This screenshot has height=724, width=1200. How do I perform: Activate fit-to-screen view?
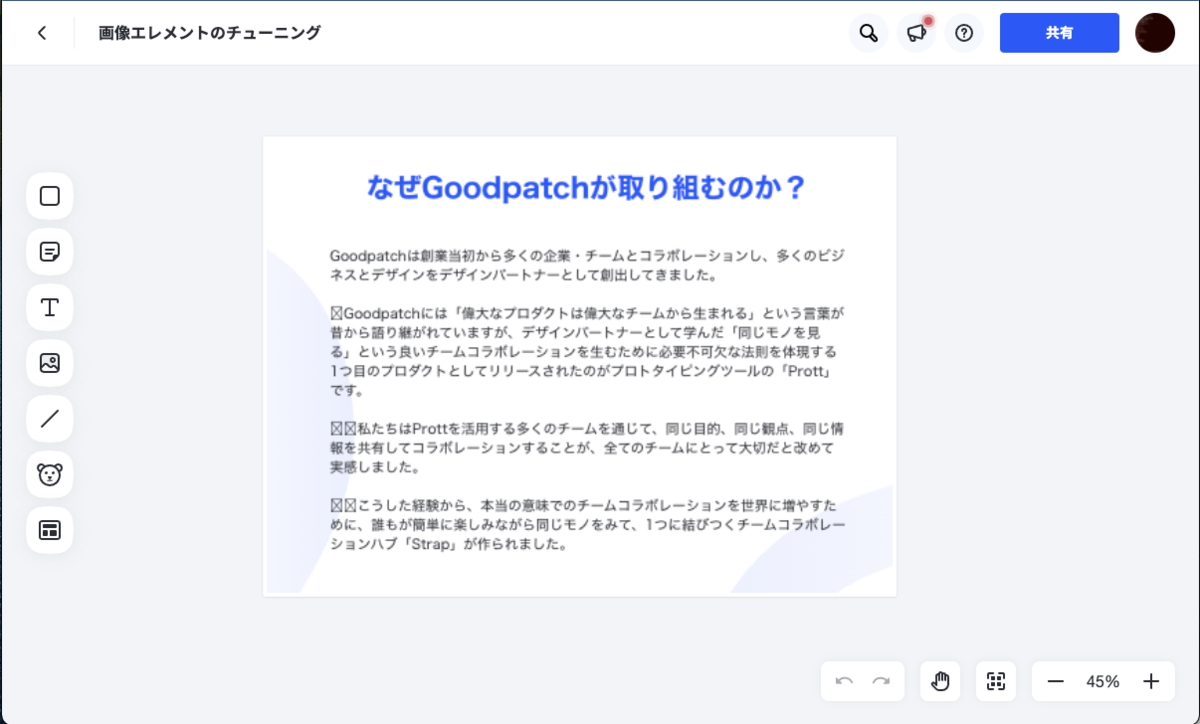point(995,681)
